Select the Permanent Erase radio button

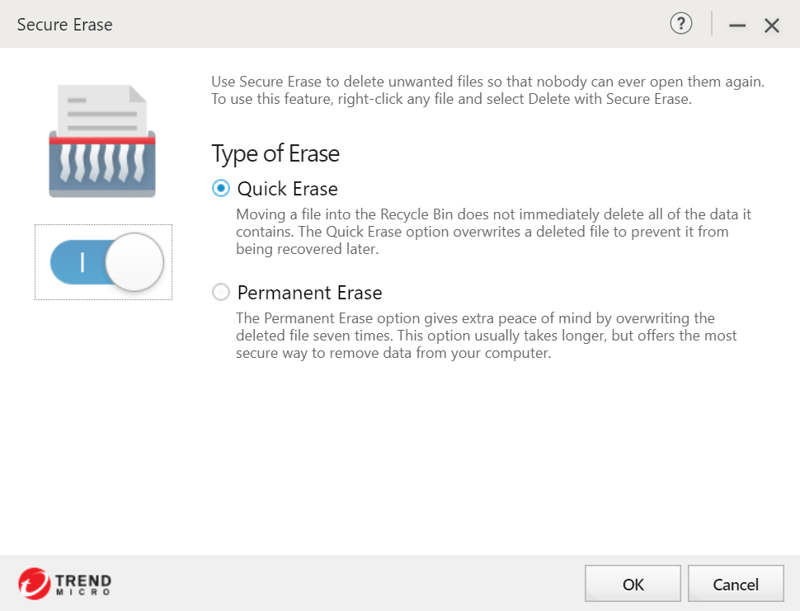(x=221, y=292)
